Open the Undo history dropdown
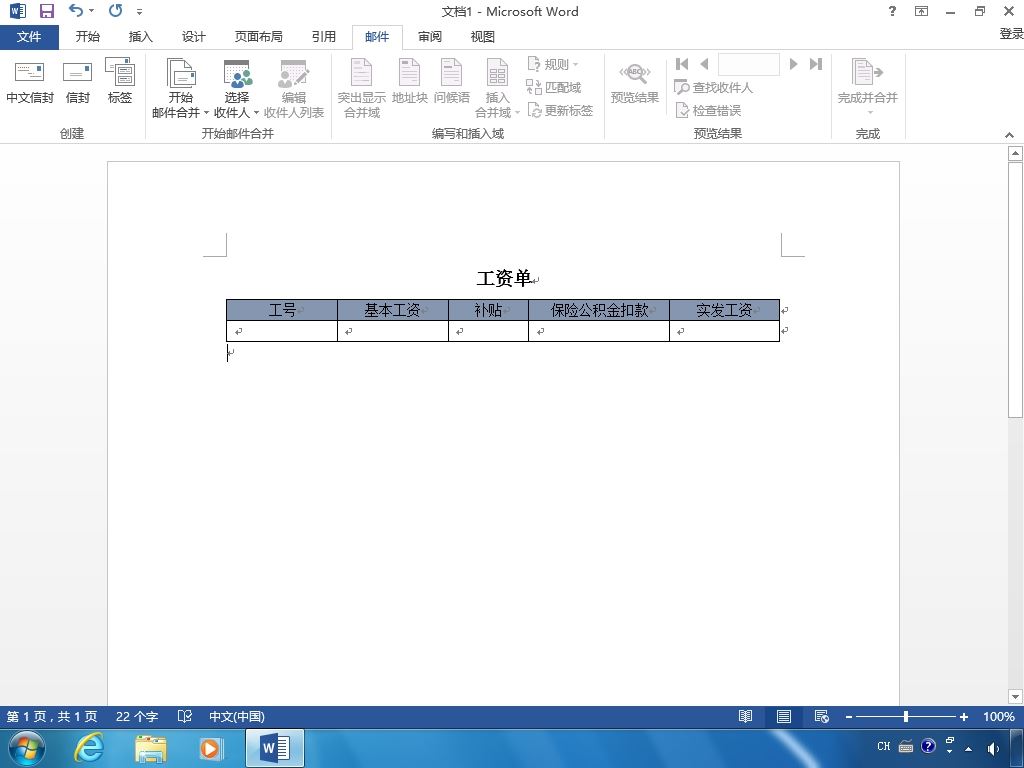Viewport: 1024px width, 768px height. tap(91, 11)
